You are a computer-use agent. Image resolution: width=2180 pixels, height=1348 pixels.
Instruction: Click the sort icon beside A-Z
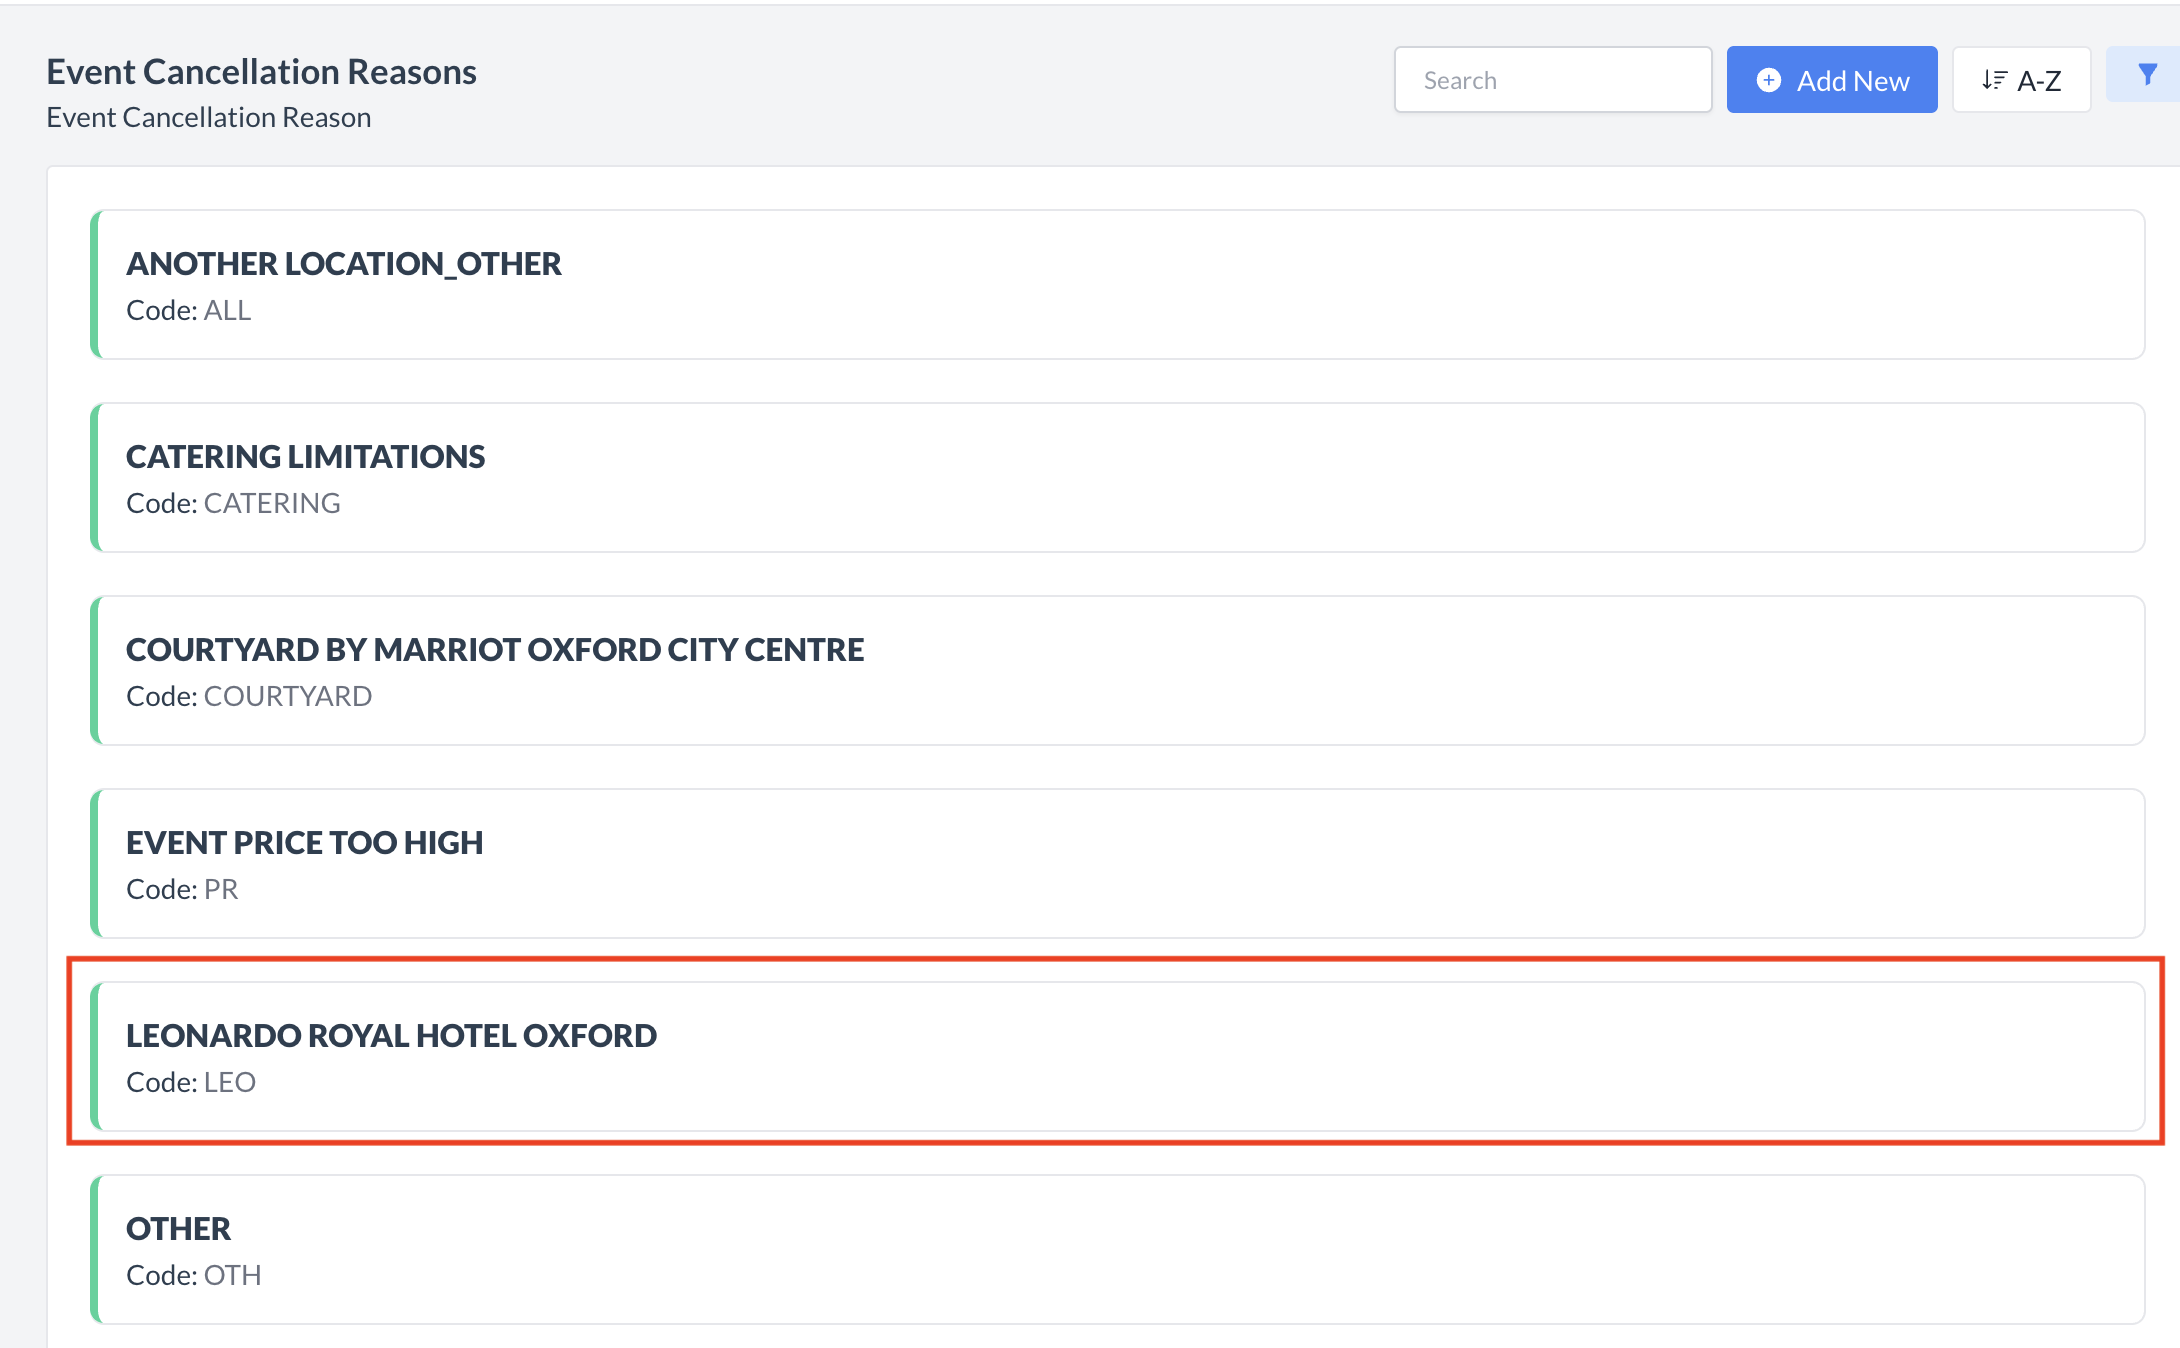point(1994,80)
